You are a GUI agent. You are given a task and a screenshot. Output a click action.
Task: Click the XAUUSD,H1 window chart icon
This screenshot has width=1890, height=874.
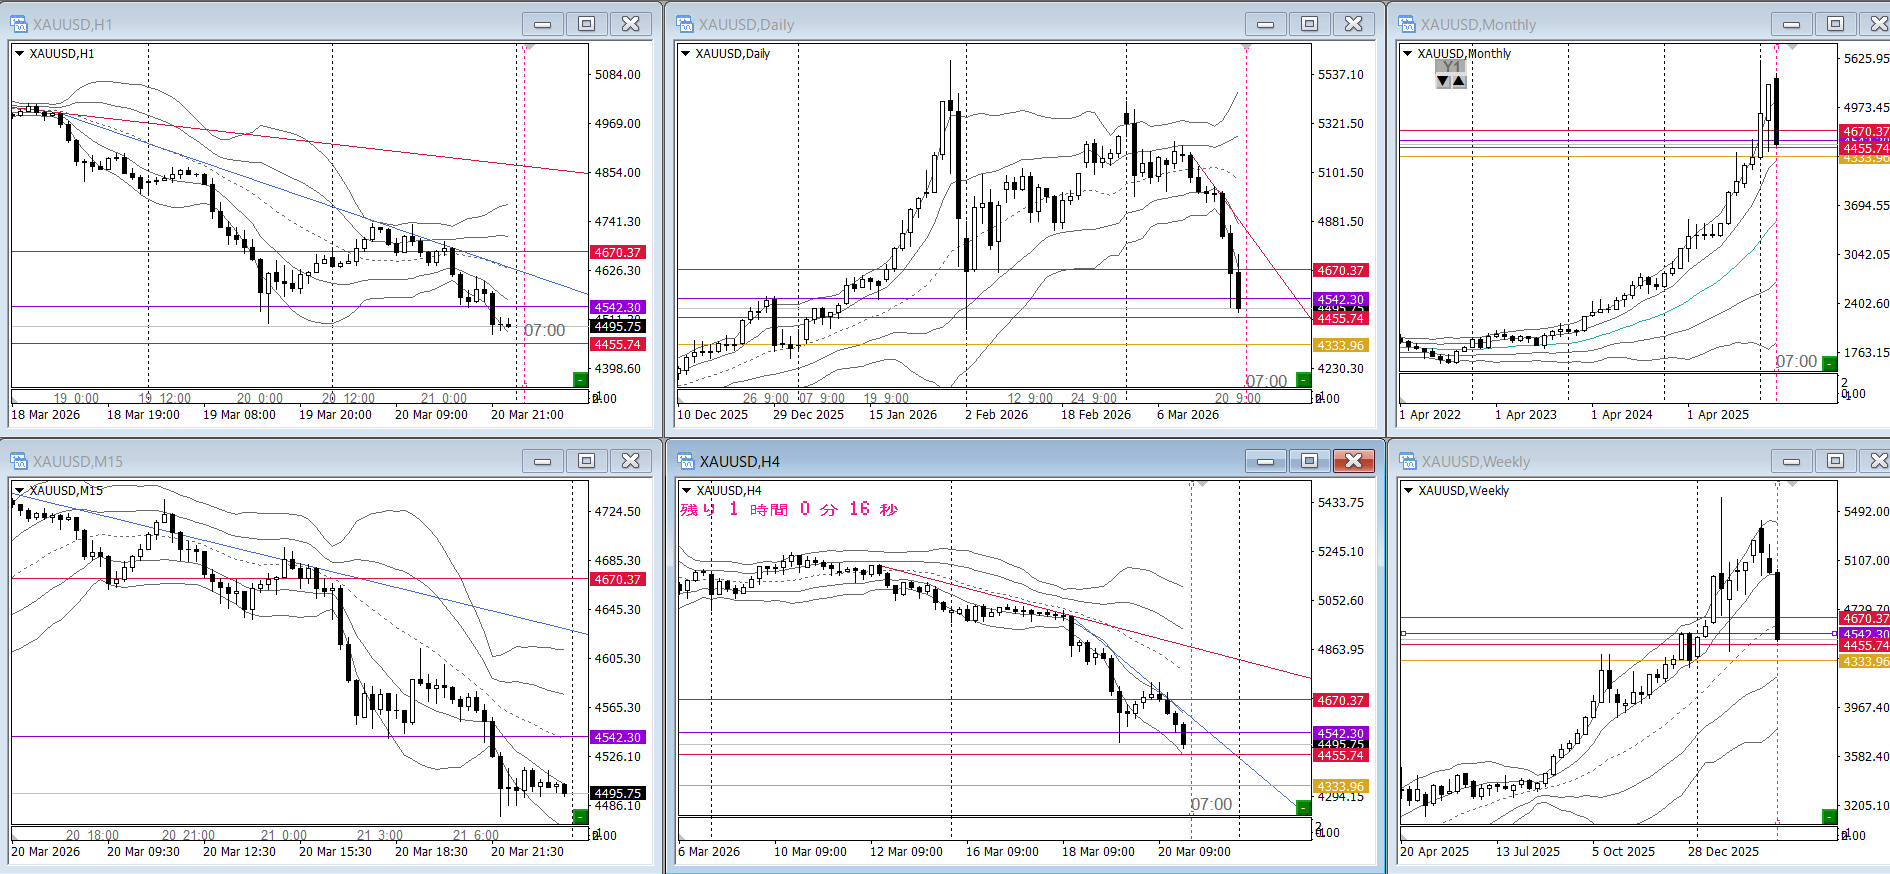pos(19,24)
